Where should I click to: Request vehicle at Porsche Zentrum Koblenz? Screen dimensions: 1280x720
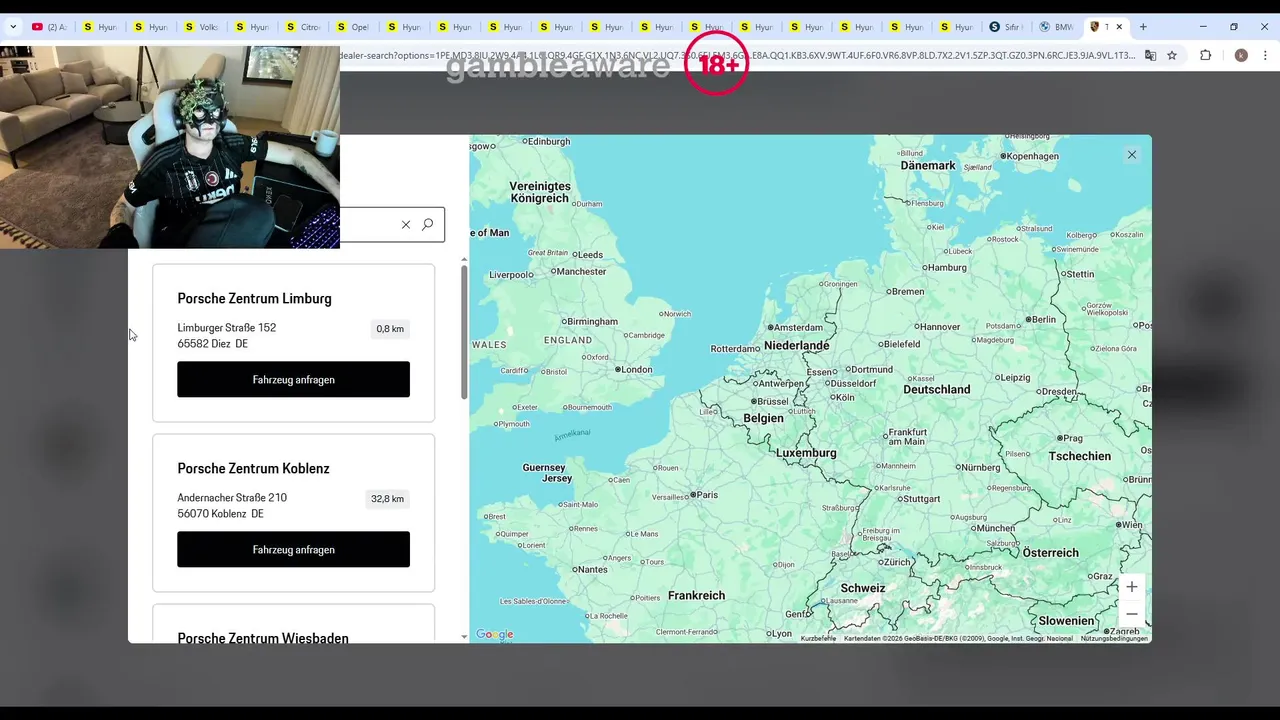tap(294, 549)
